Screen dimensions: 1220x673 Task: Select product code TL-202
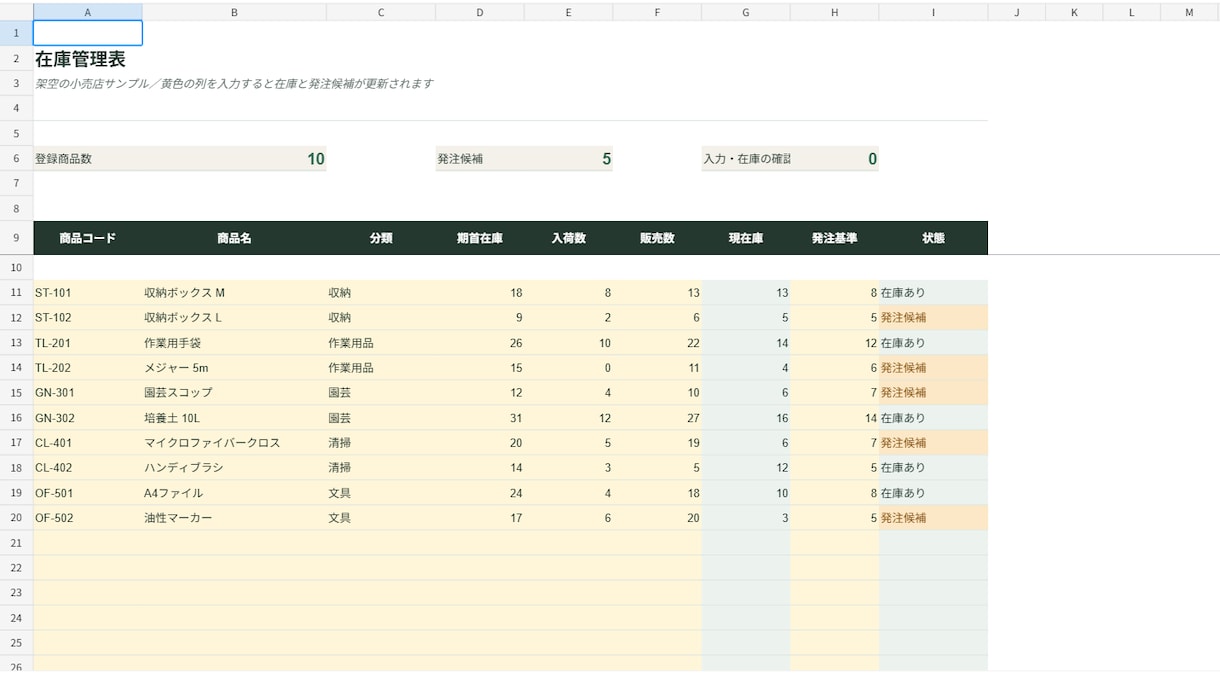point(88,368)
